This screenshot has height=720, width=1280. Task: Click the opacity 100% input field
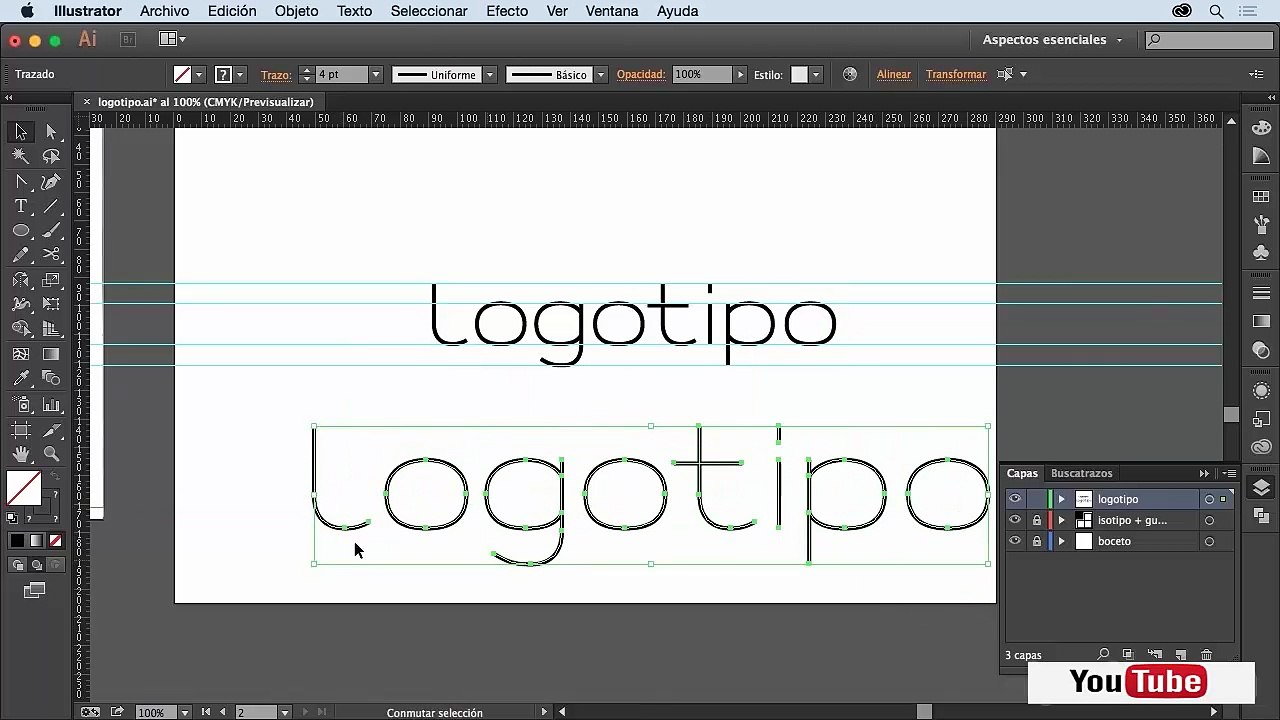point(701,74)
